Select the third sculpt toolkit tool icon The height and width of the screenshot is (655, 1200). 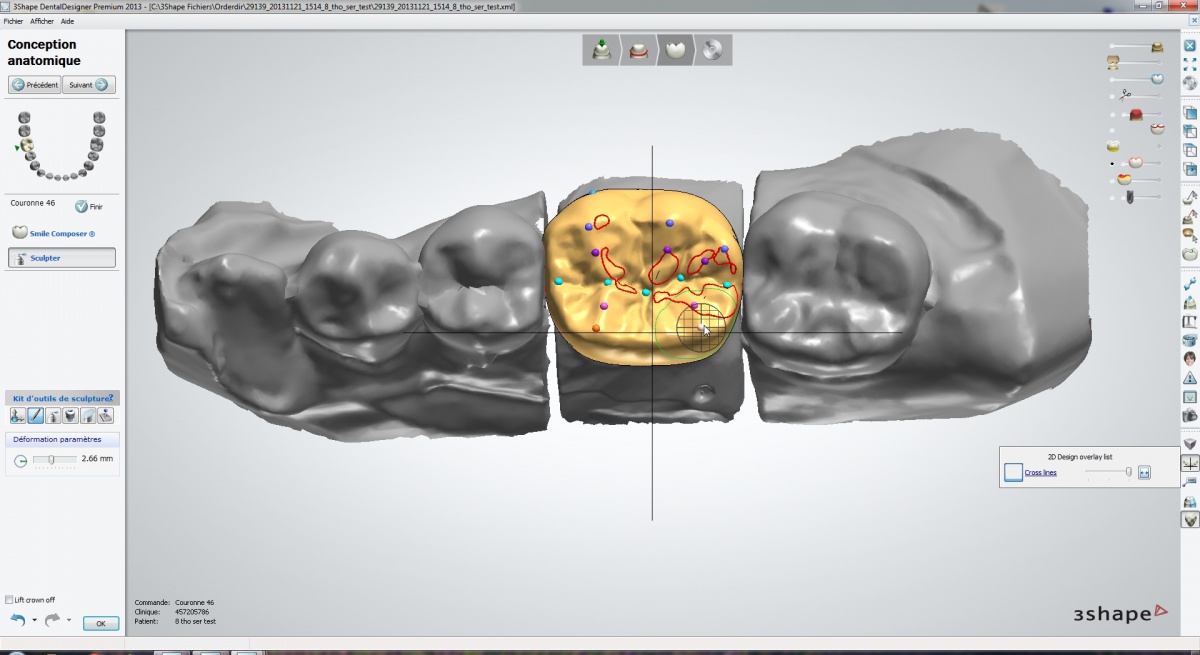click(53, 415)
